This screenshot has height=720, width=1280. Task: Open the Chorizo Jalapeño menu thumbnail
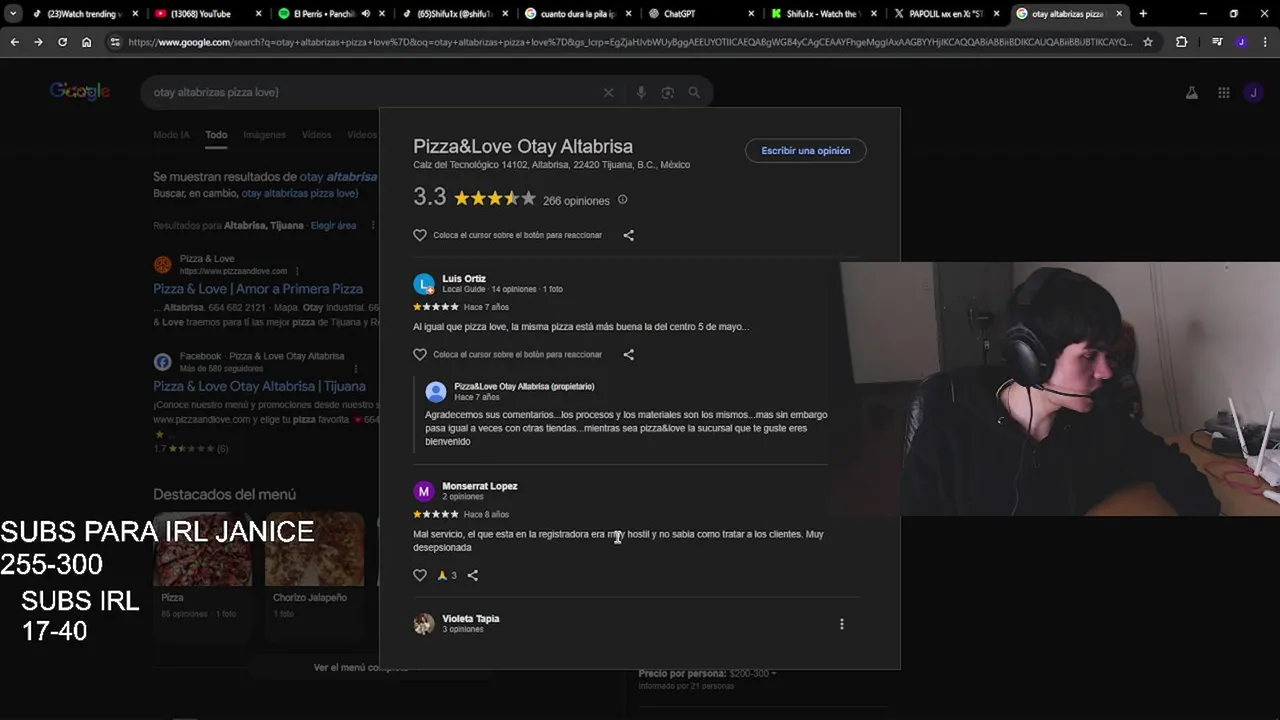(x=314, y=549)
